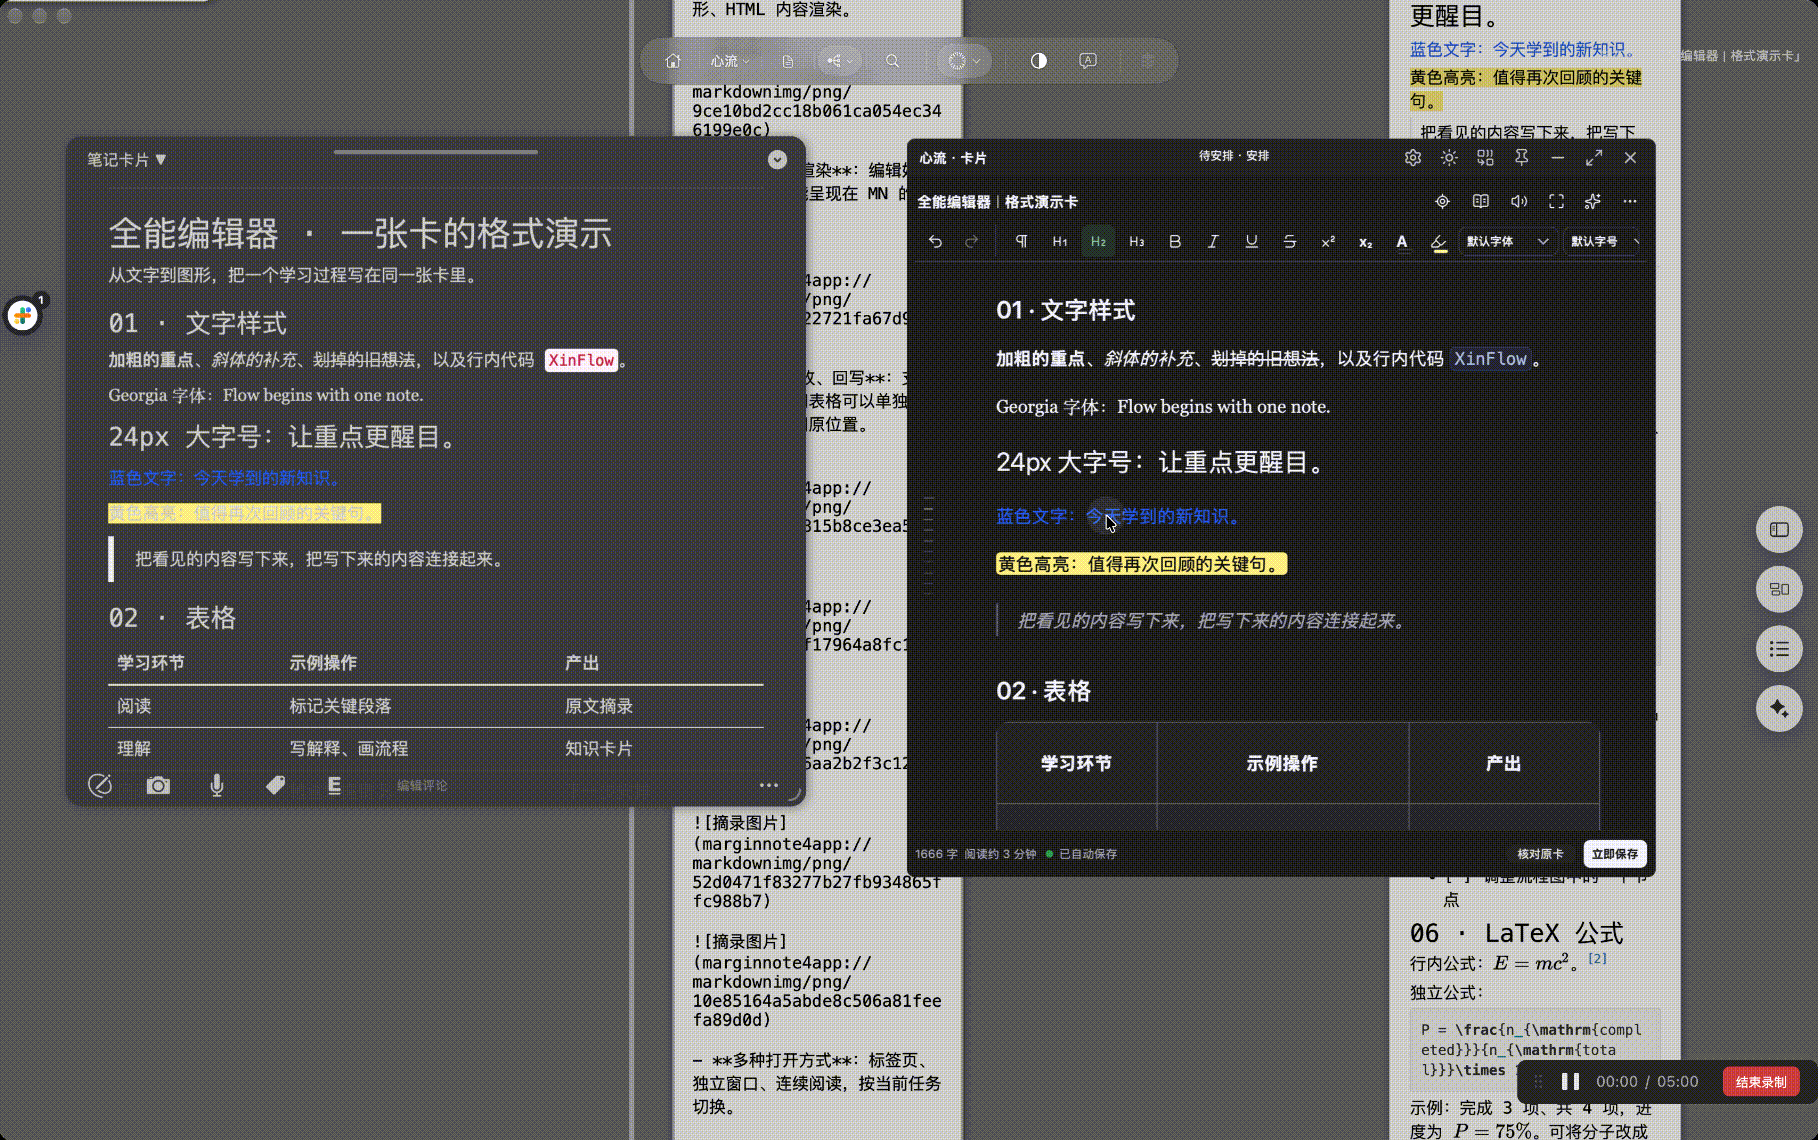This screenshot has height=1140, width=1818.
Task: Open the 心流 dropdown in top toolbar
Action: [x=730, y=61]
